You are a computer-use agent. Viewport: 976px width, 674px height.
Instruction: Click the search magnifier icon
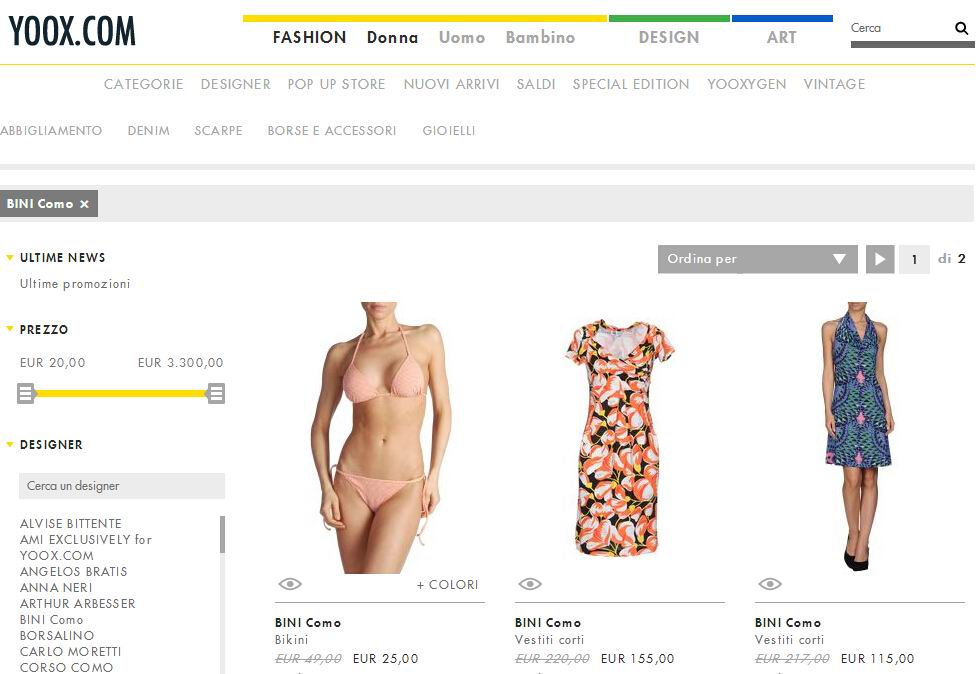[961, 28]
